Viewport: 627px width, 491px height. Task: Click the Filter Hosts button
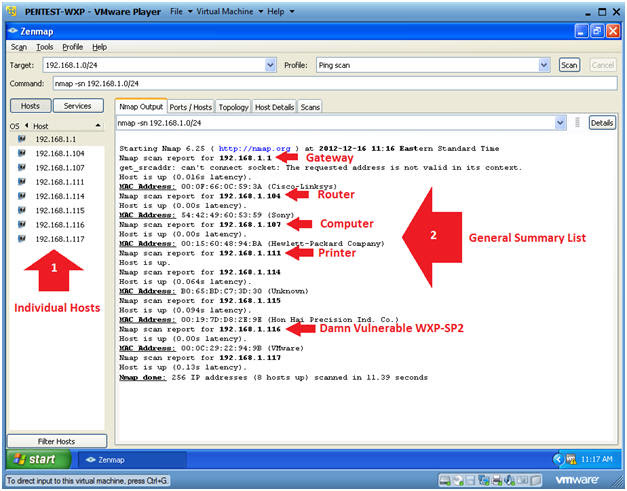point(56,441)
